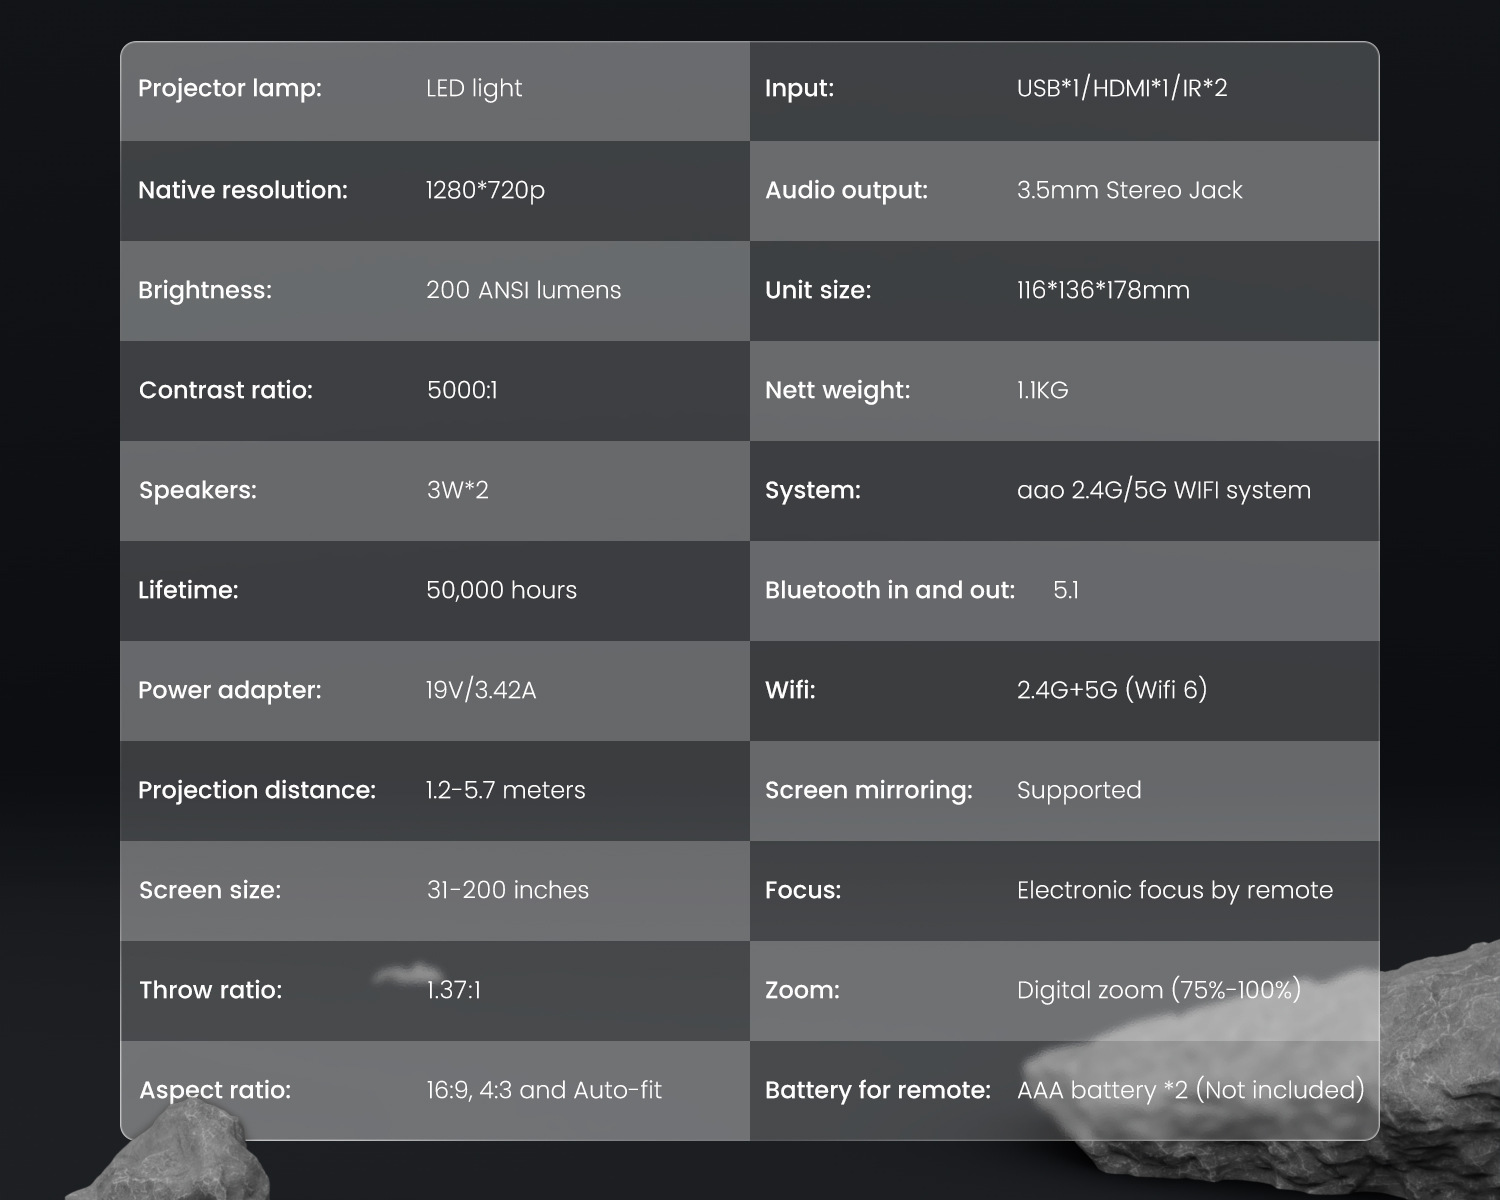Image resolution: width=1500 pixels, height=1200 pixels.
Task: Click the "1.2-5.7 meters" projection distance value
Action: 505,790
